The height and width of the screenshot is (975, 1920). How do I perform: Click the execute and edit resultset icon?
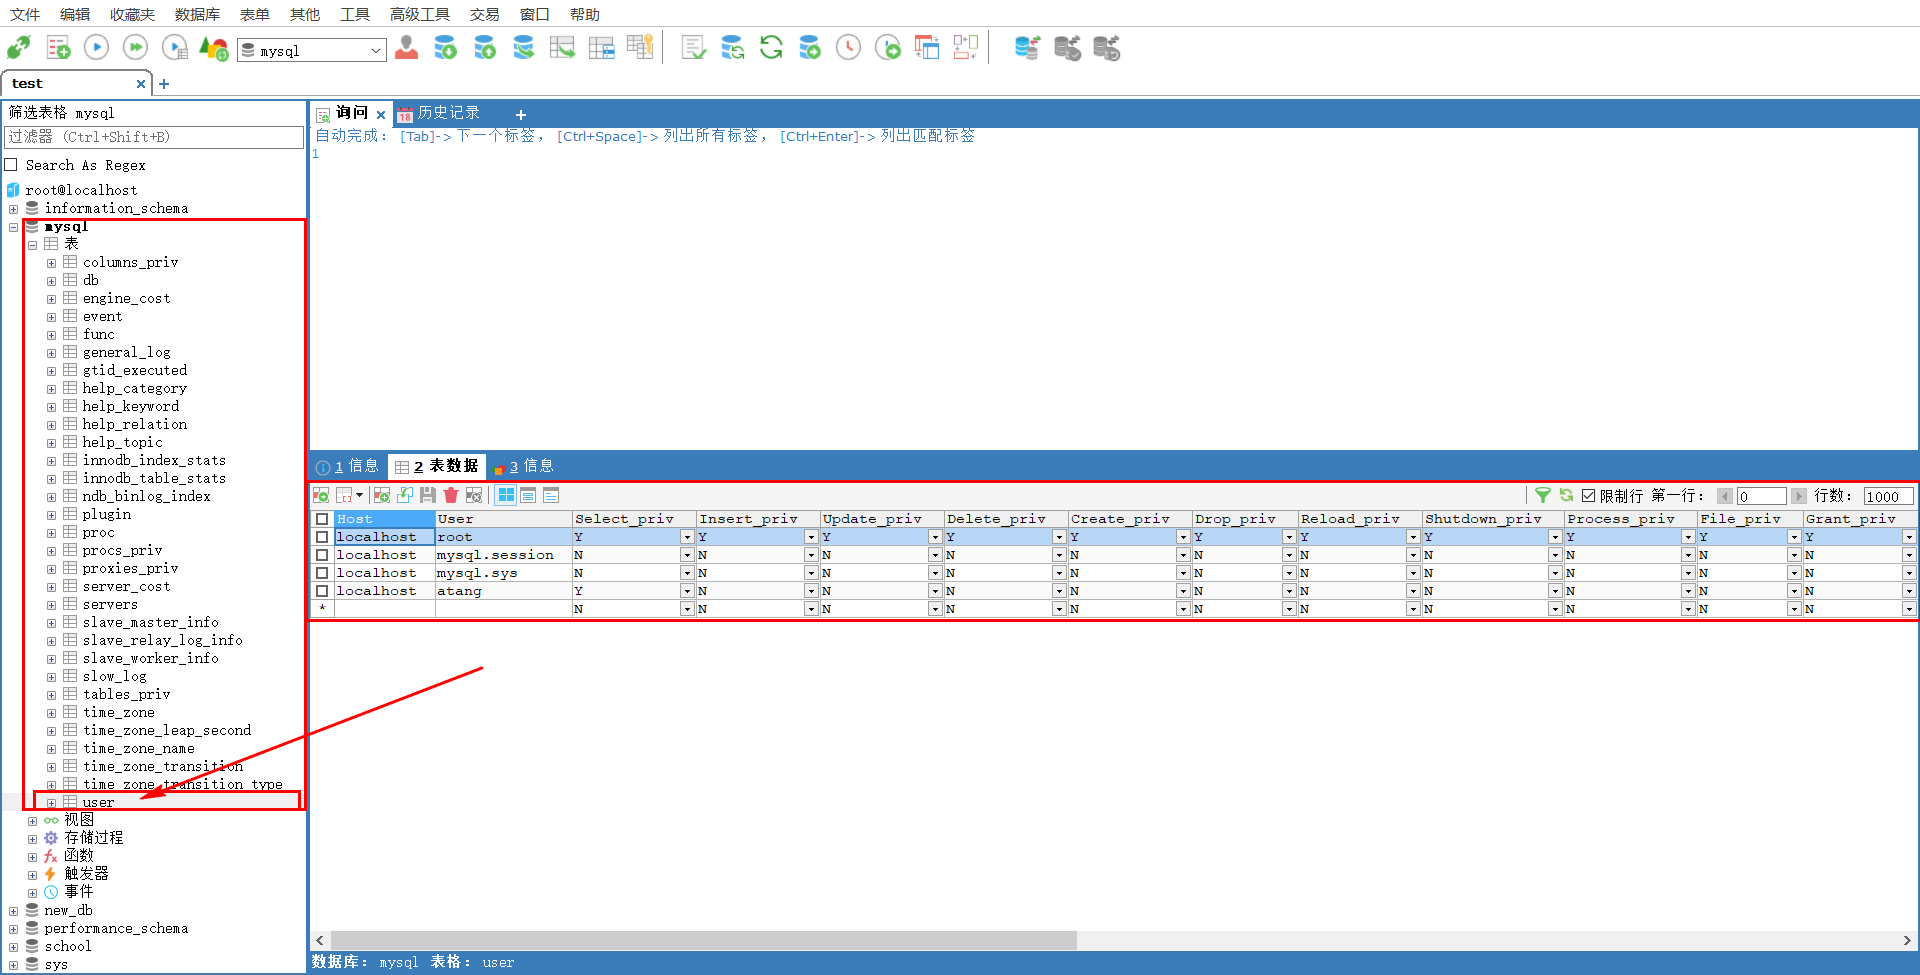click(x=174, y=48)
